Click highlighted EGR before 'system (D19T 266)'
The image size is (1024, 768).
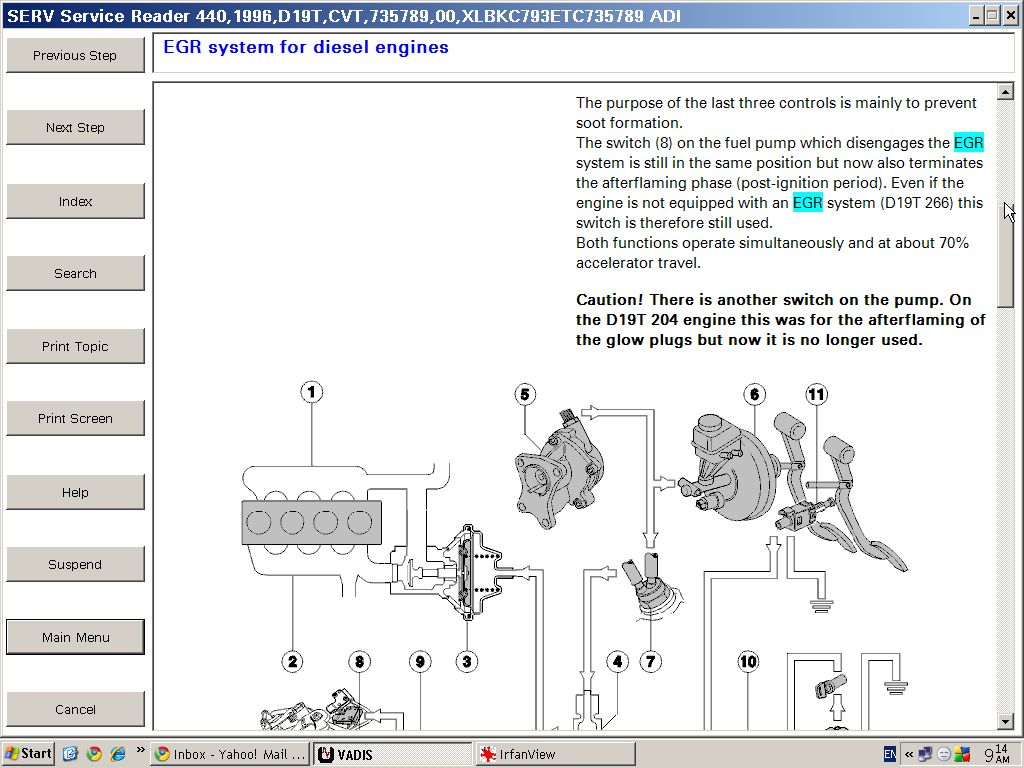[x=807, y=202]
